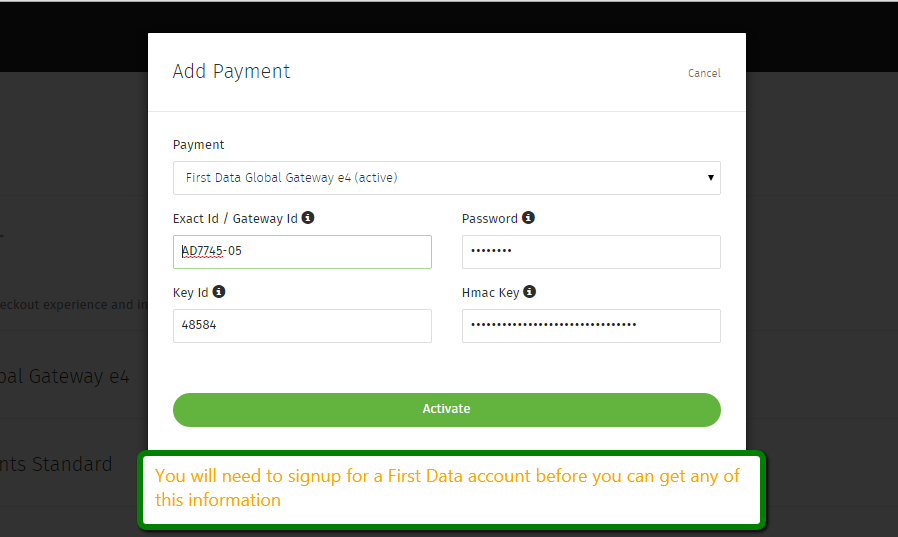
Task: Select the dimmed Gateway e4 heading behind dialog
Action: (65, 377)
